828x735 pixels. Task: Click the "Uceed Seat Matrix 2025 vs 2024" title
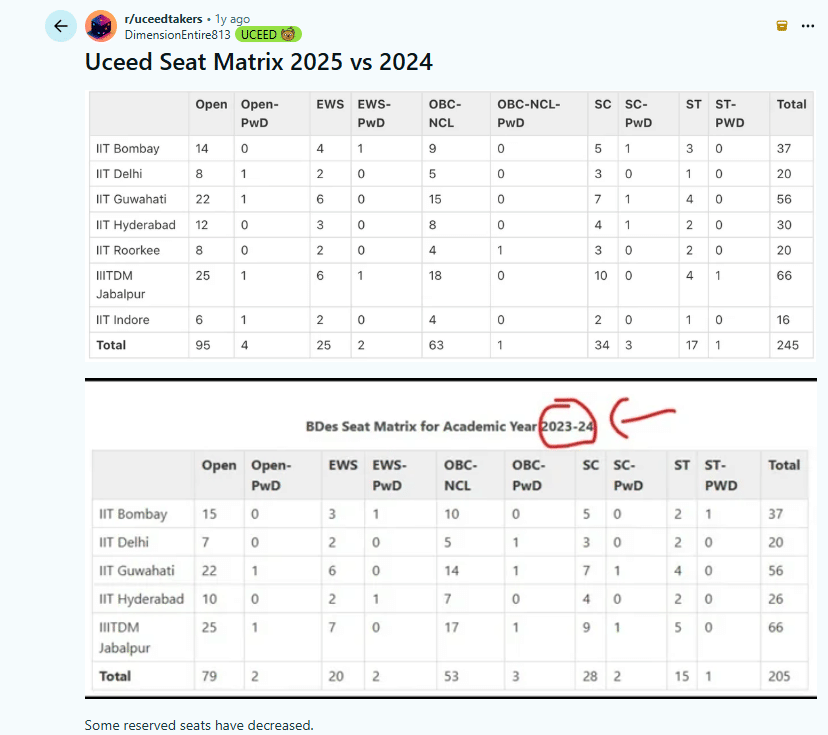click(258, 62)
